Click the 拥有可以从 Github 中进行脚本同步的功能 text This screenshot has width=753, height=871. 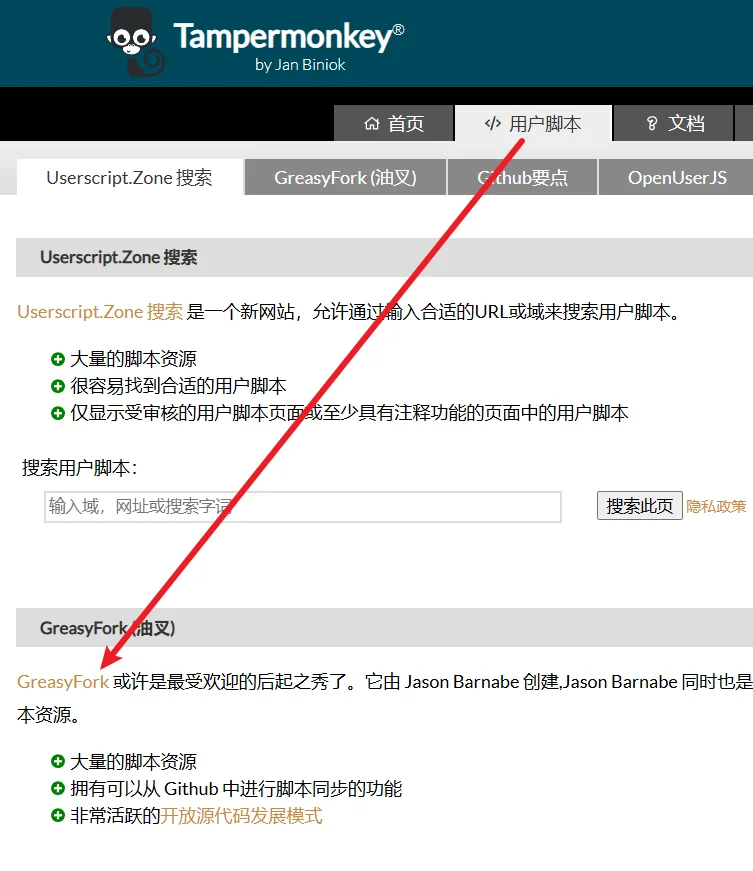point(236,788)
